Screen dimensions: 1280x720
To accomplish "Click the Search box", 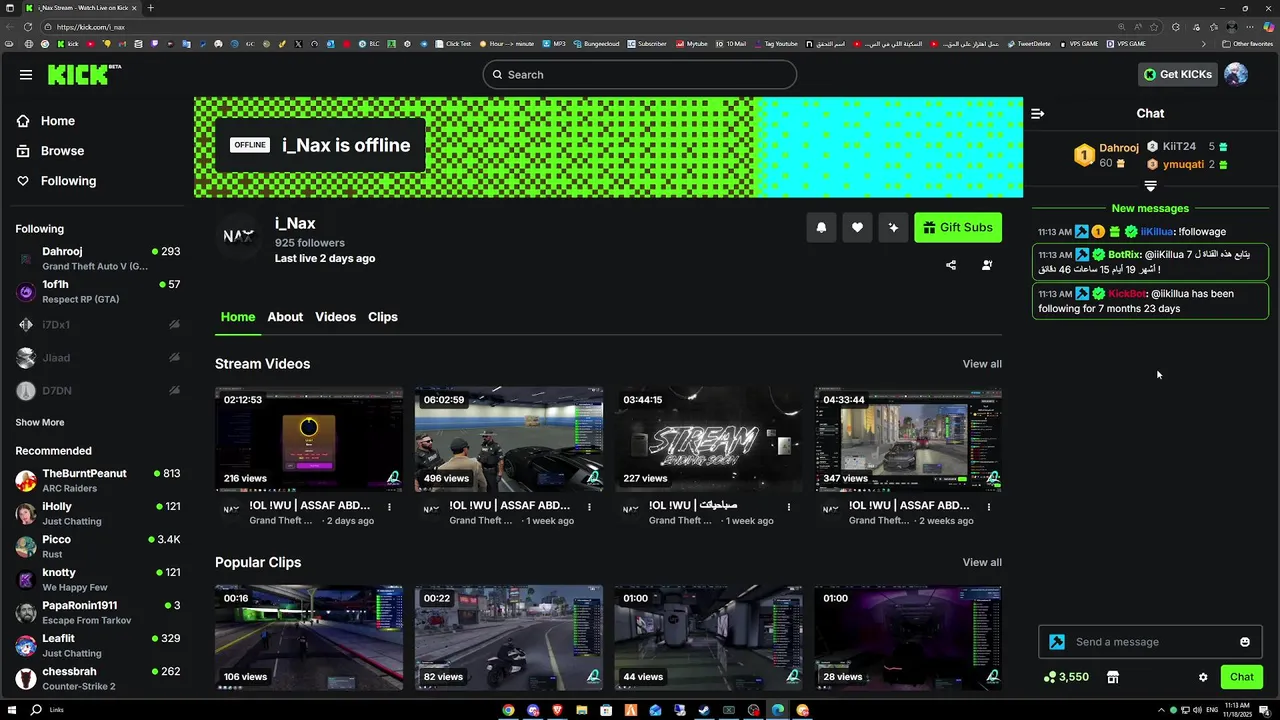I will (x=640, y=74).
